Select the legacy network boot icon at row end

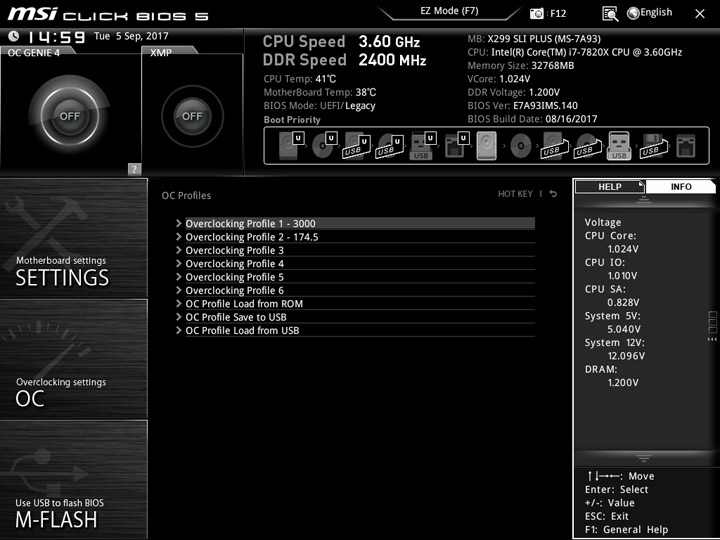[686, 146]
